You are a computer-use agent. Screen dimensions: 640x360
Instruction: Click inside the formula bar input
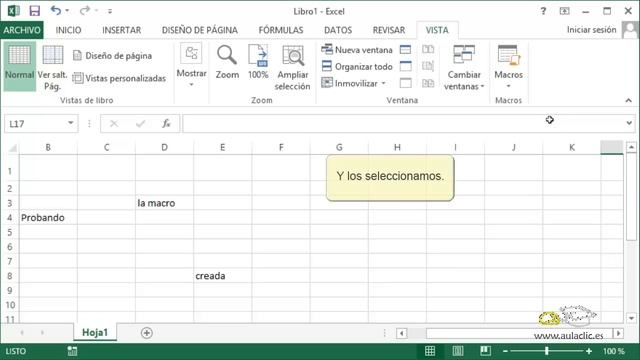pos(403,123)
